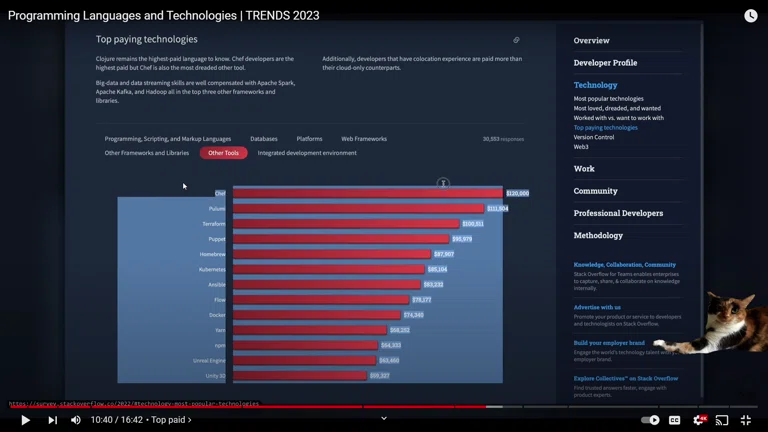Switch to the Databases tab
Screen dimensions: 768x432
point(264,139)
